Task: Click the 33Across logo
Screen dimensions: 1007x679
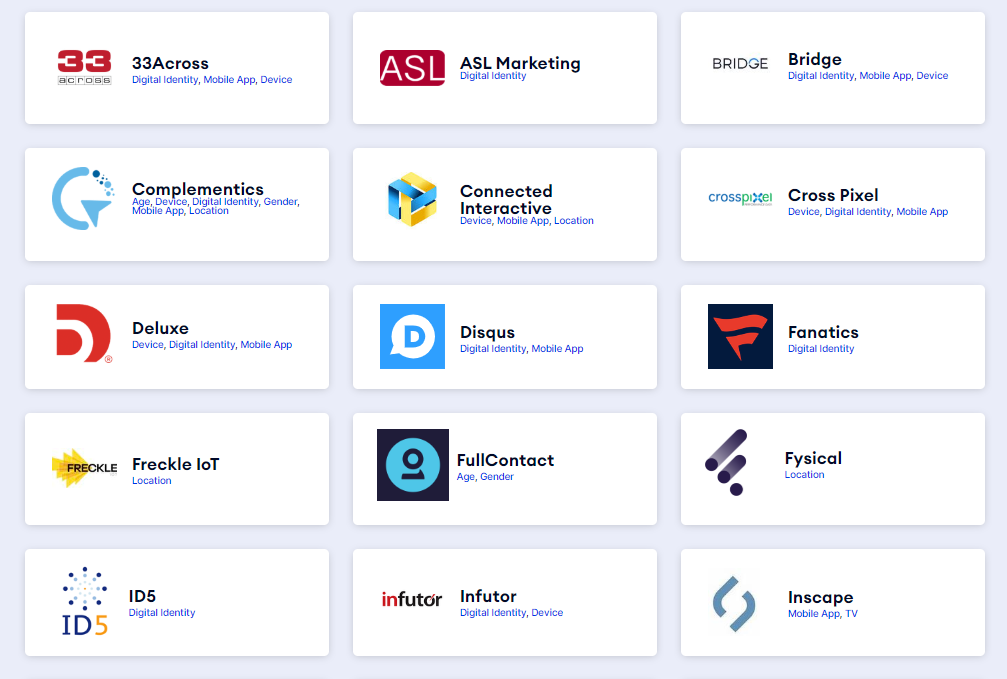Action: click(84, 67)
